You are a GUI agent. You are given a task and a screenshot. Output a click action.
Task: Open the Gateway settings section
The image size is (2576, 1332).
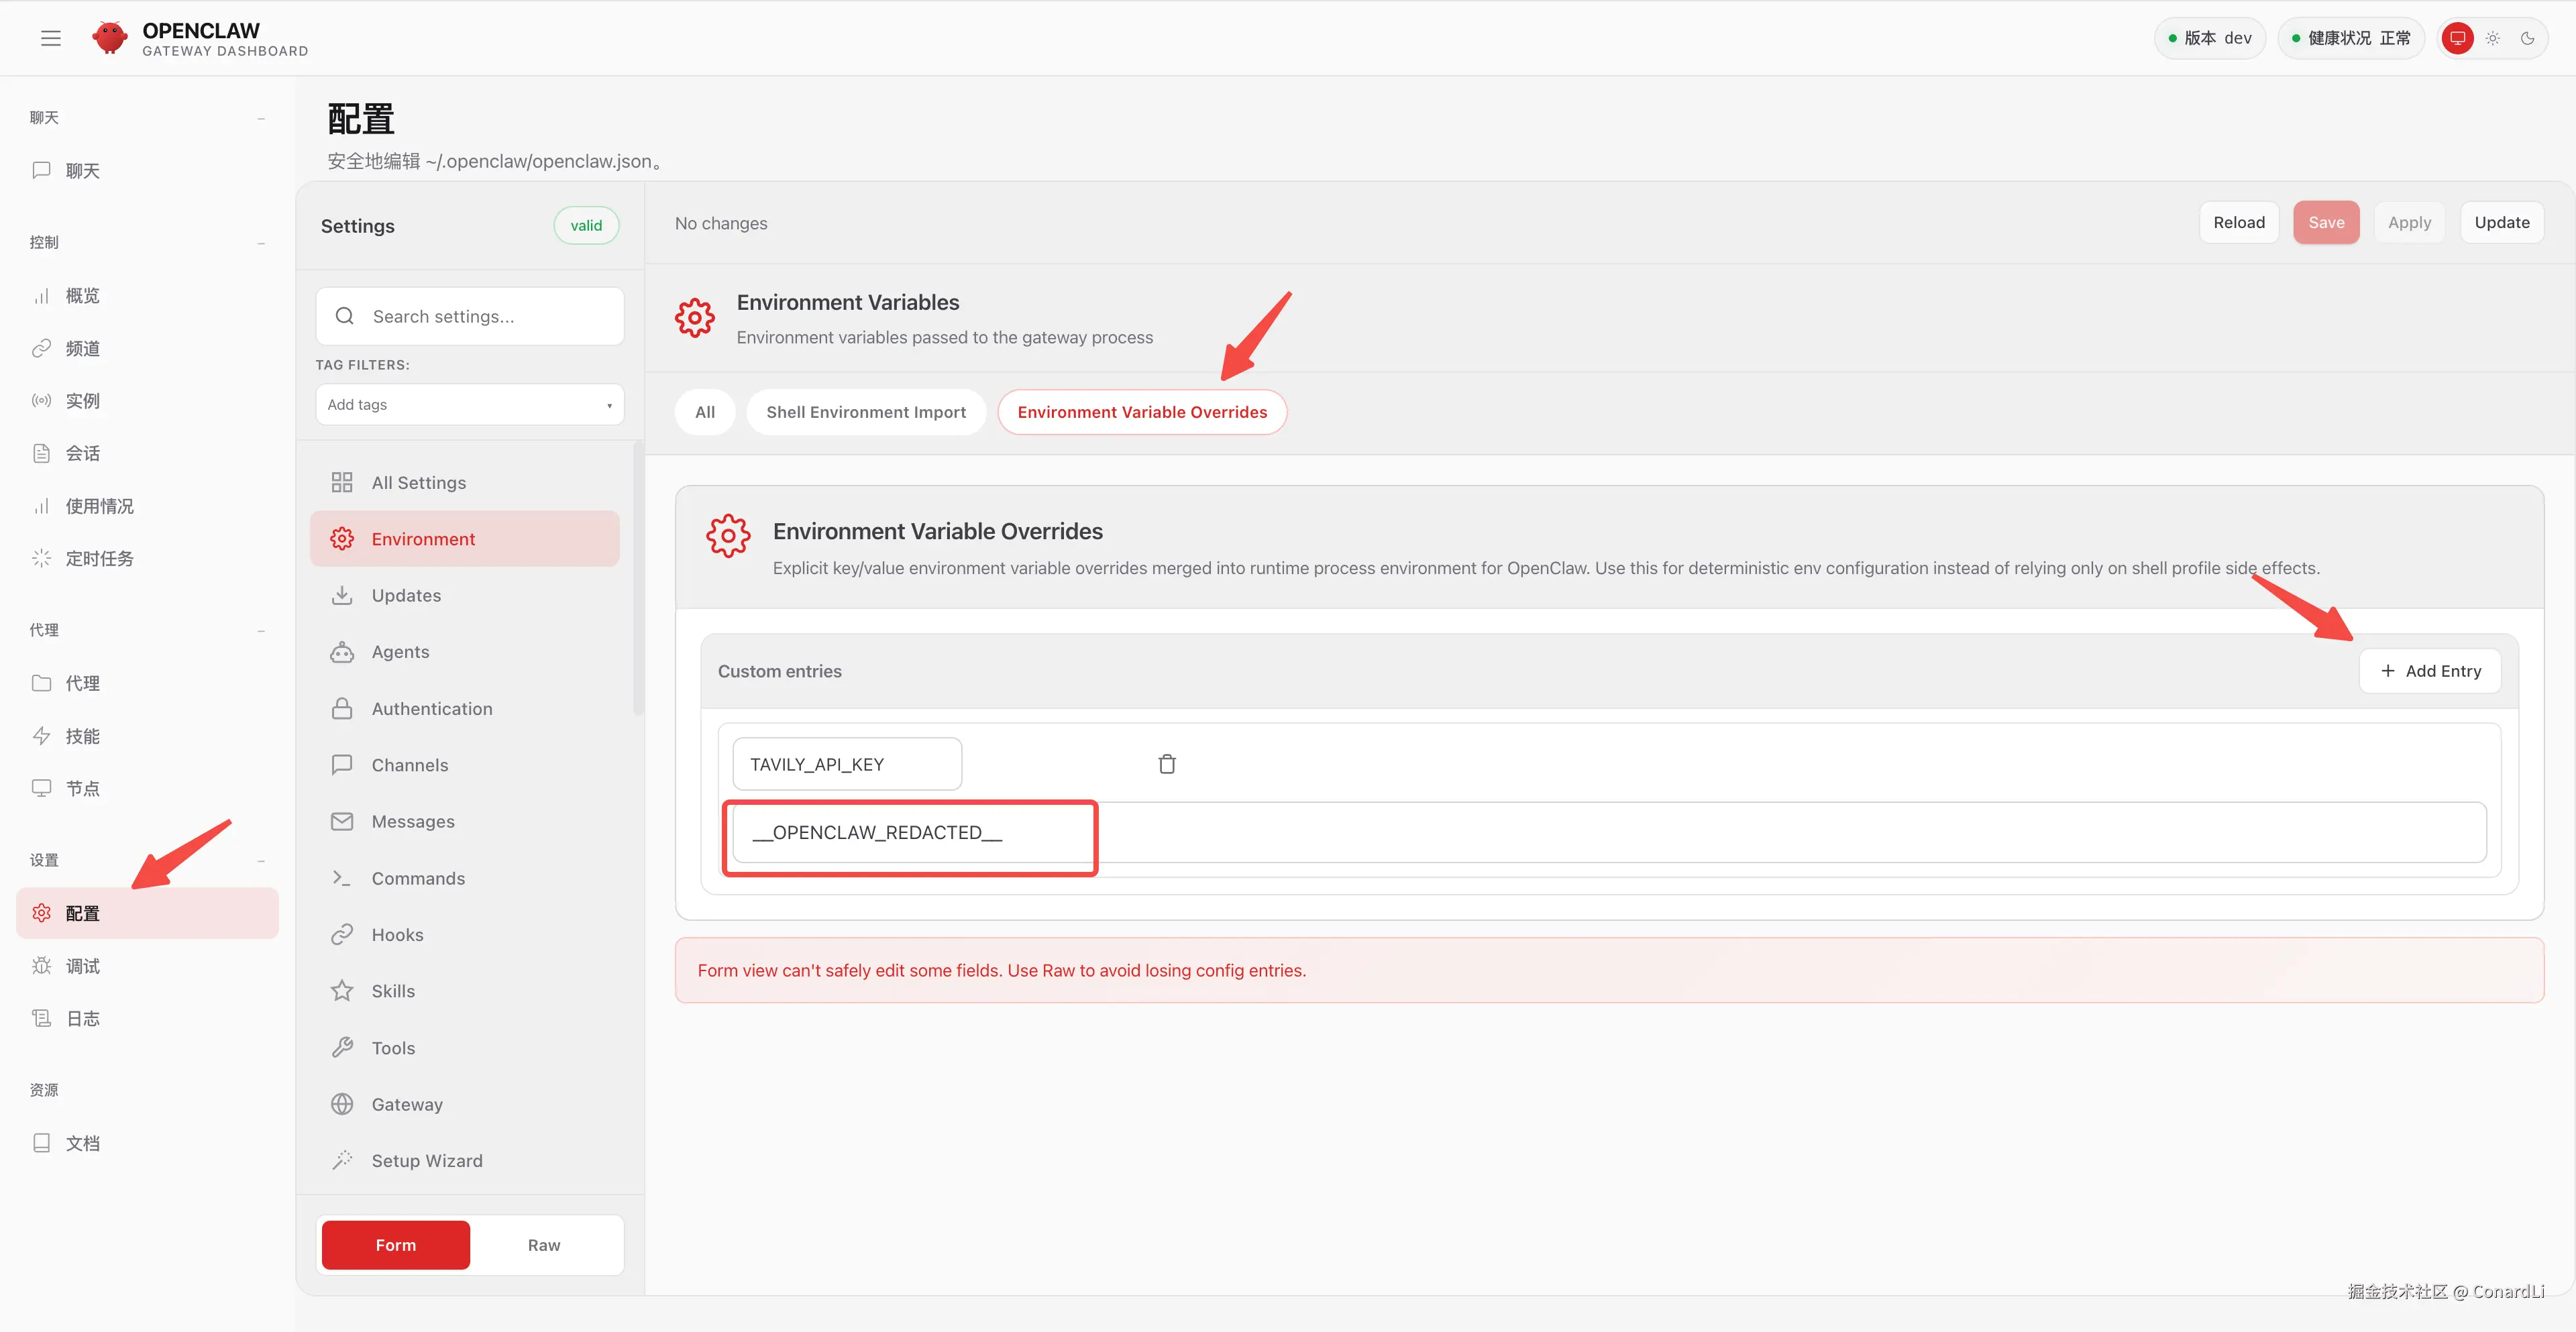[x=407, y=1104]
